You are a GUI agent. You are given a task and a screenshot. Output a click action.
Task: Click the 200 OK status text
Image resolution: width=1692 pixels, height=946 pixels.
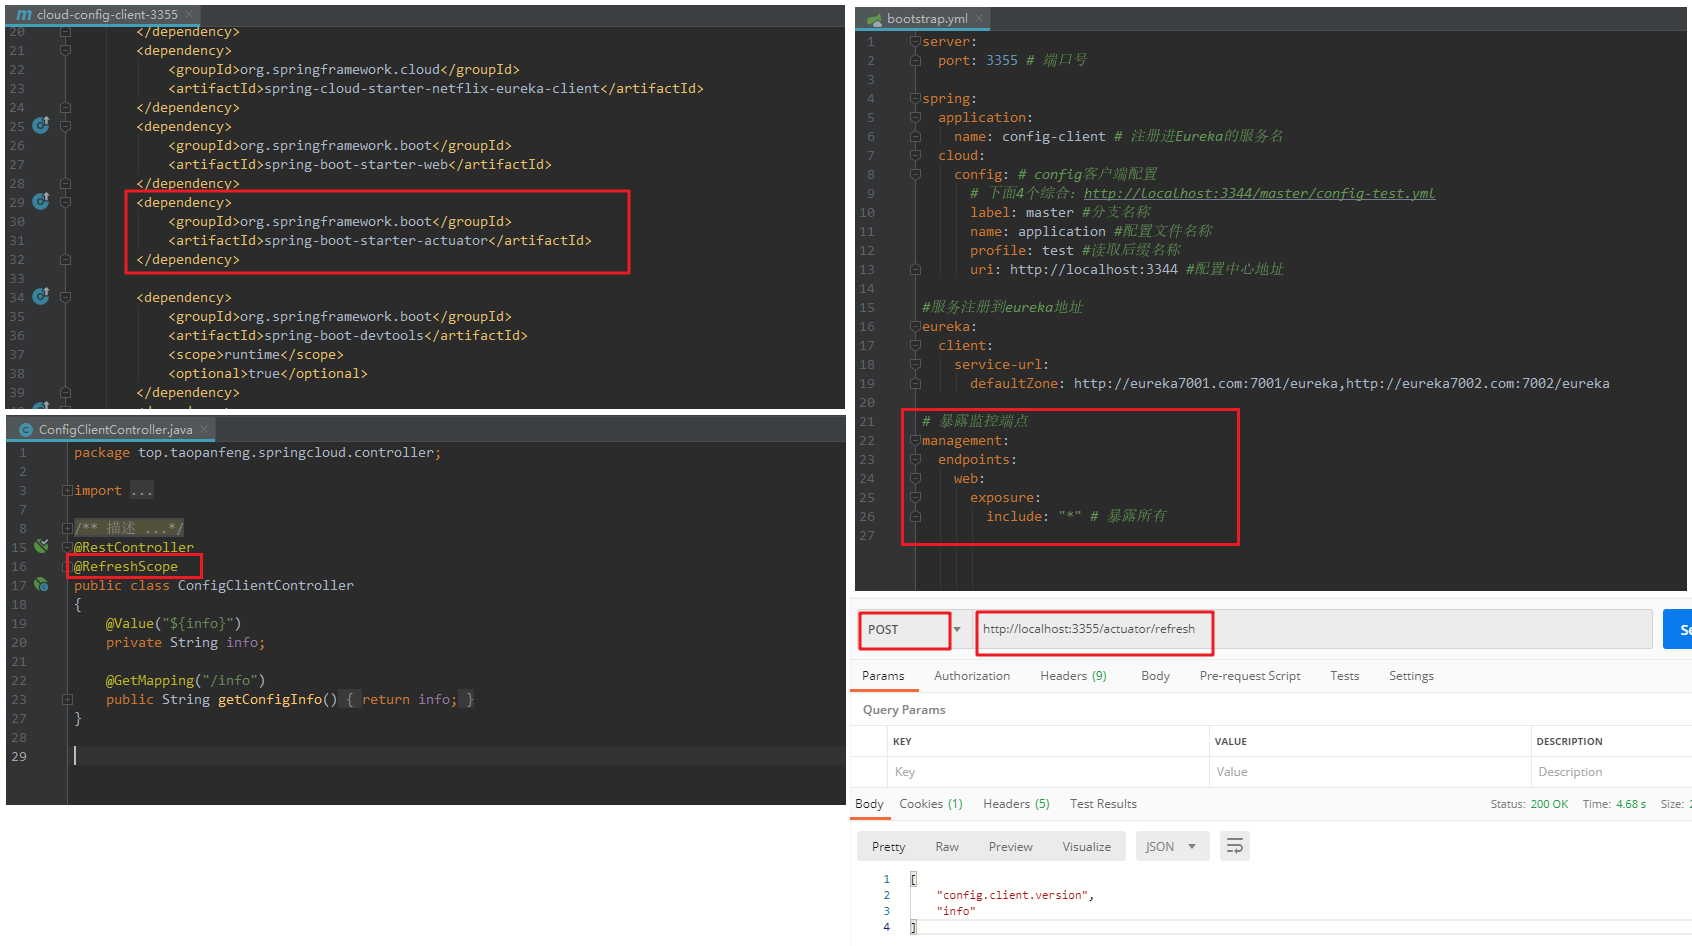point(1549,804)
